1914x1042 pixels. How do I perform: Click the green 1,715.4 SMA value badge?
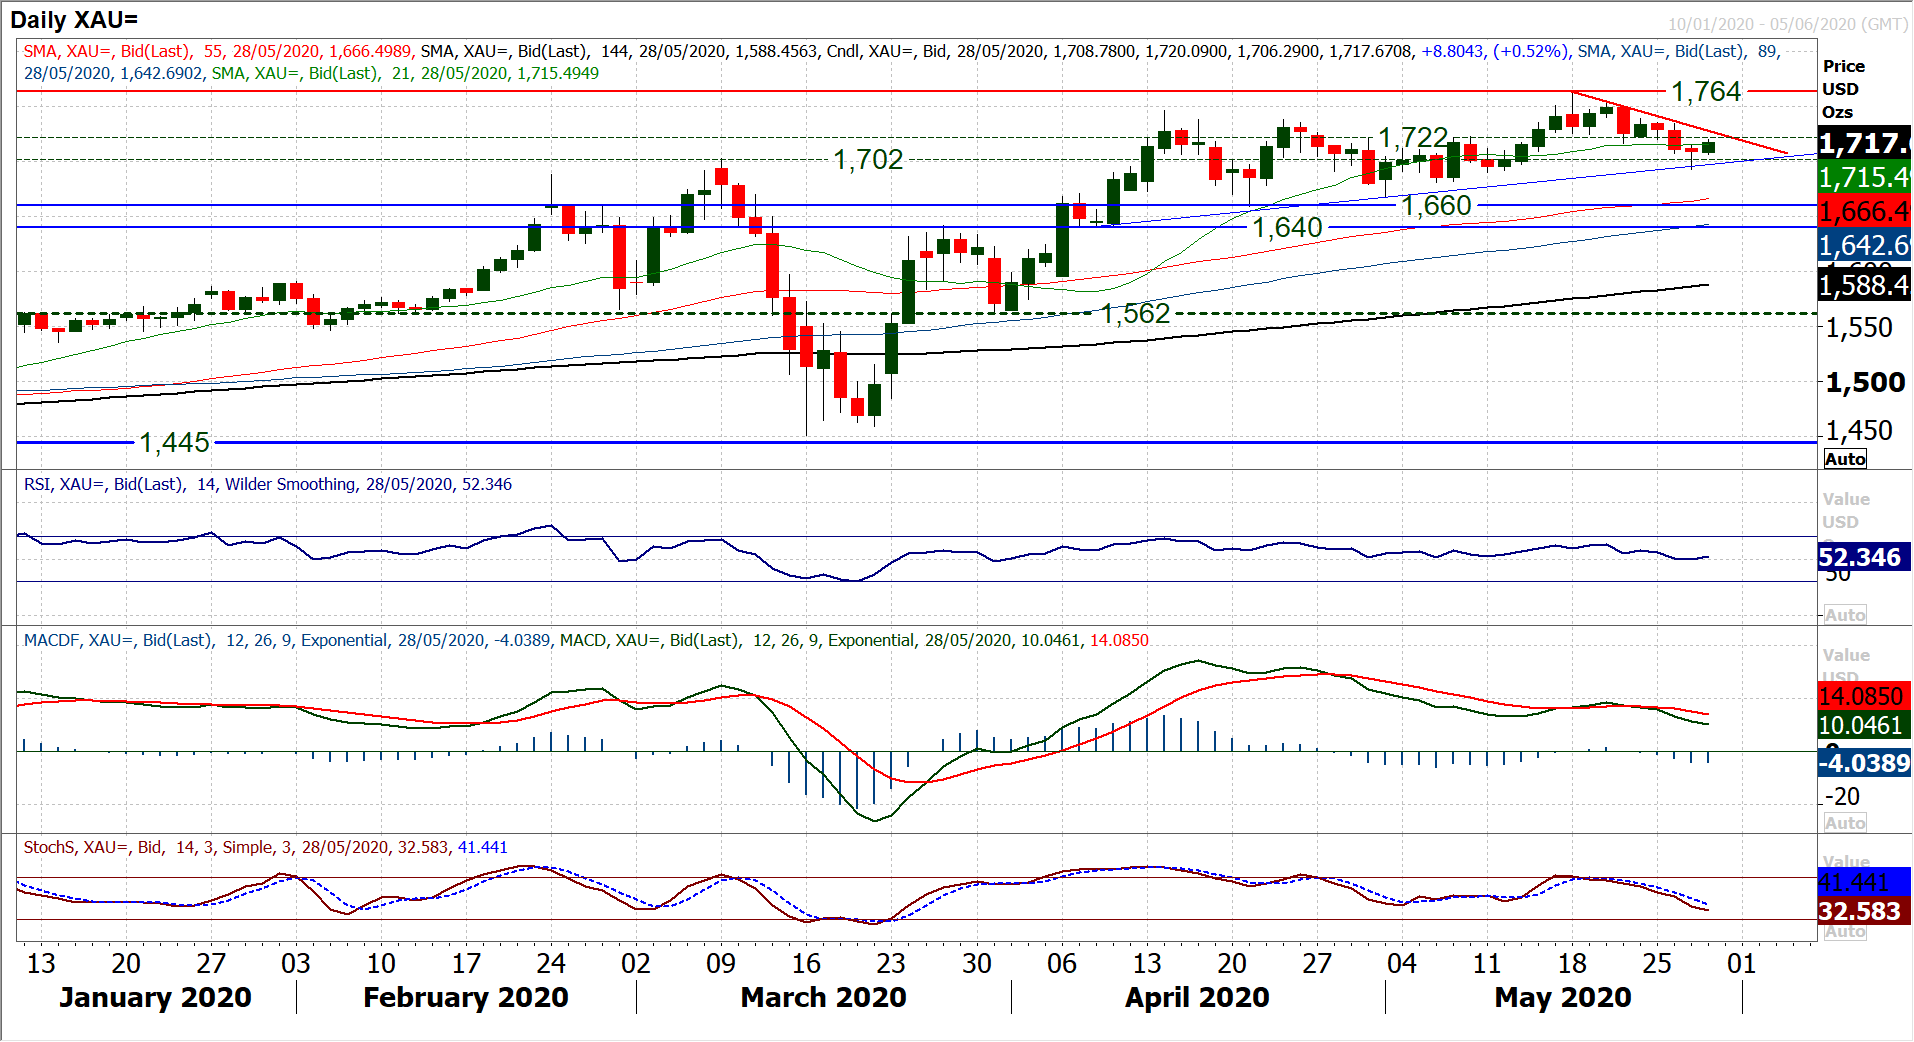click(x=1864, y=178)
